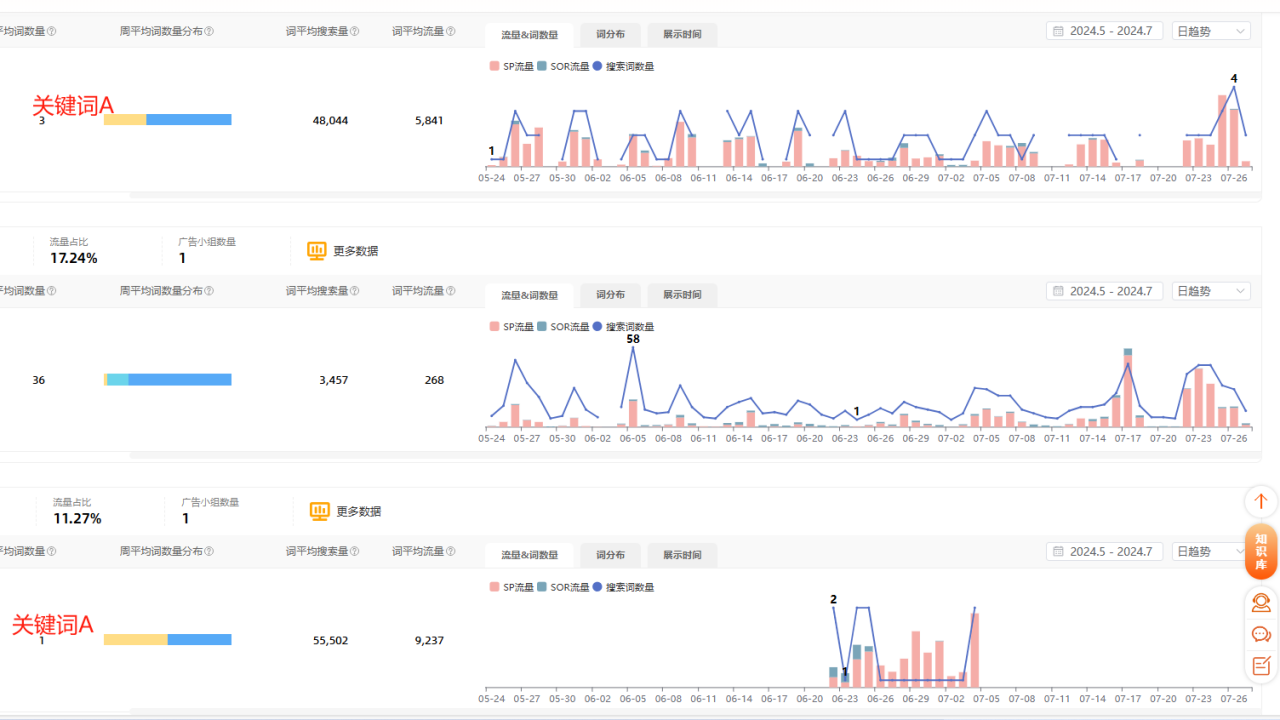Click the chat bubbles icon
The height and width of the screenshot is (720, 1280).
tap(1261, 634)
